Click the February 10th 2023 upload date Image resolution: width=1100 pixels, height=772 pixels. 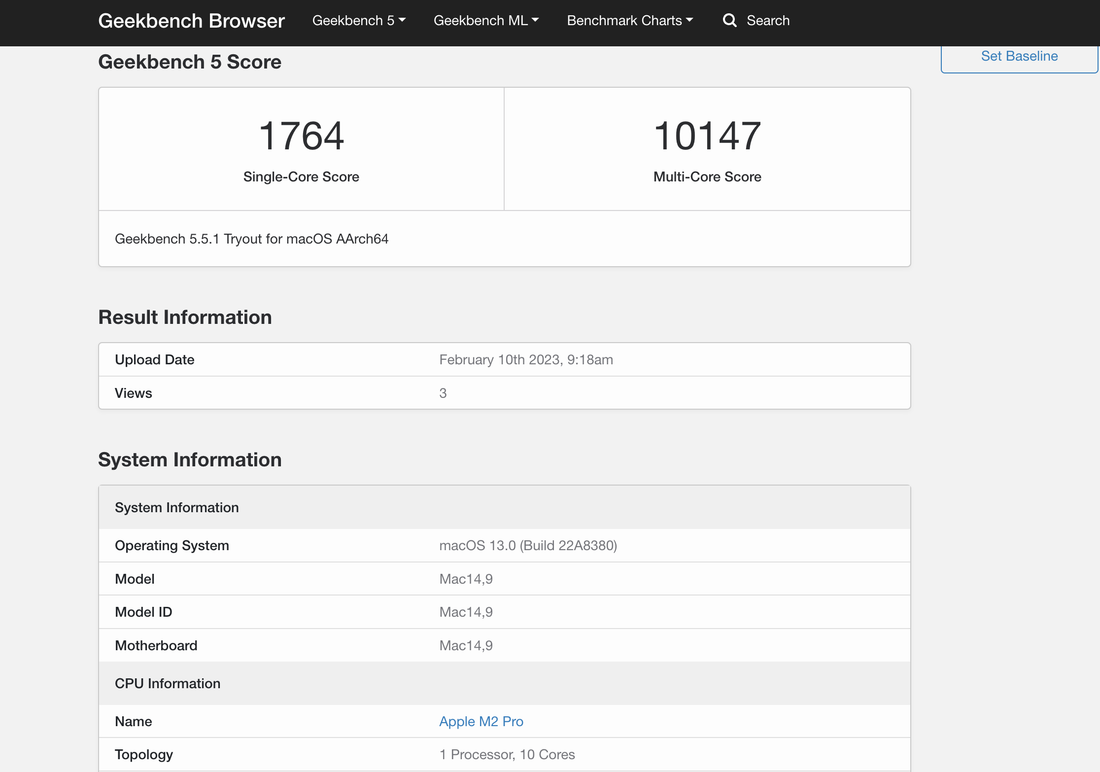(x=526, y=359)
